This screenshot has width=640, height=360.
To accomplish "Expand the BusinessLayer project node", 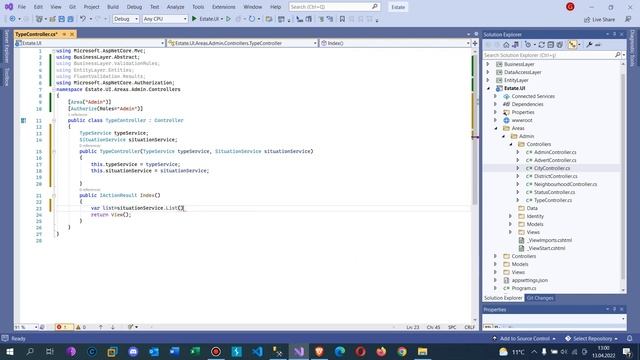I will tap(488, 64).
